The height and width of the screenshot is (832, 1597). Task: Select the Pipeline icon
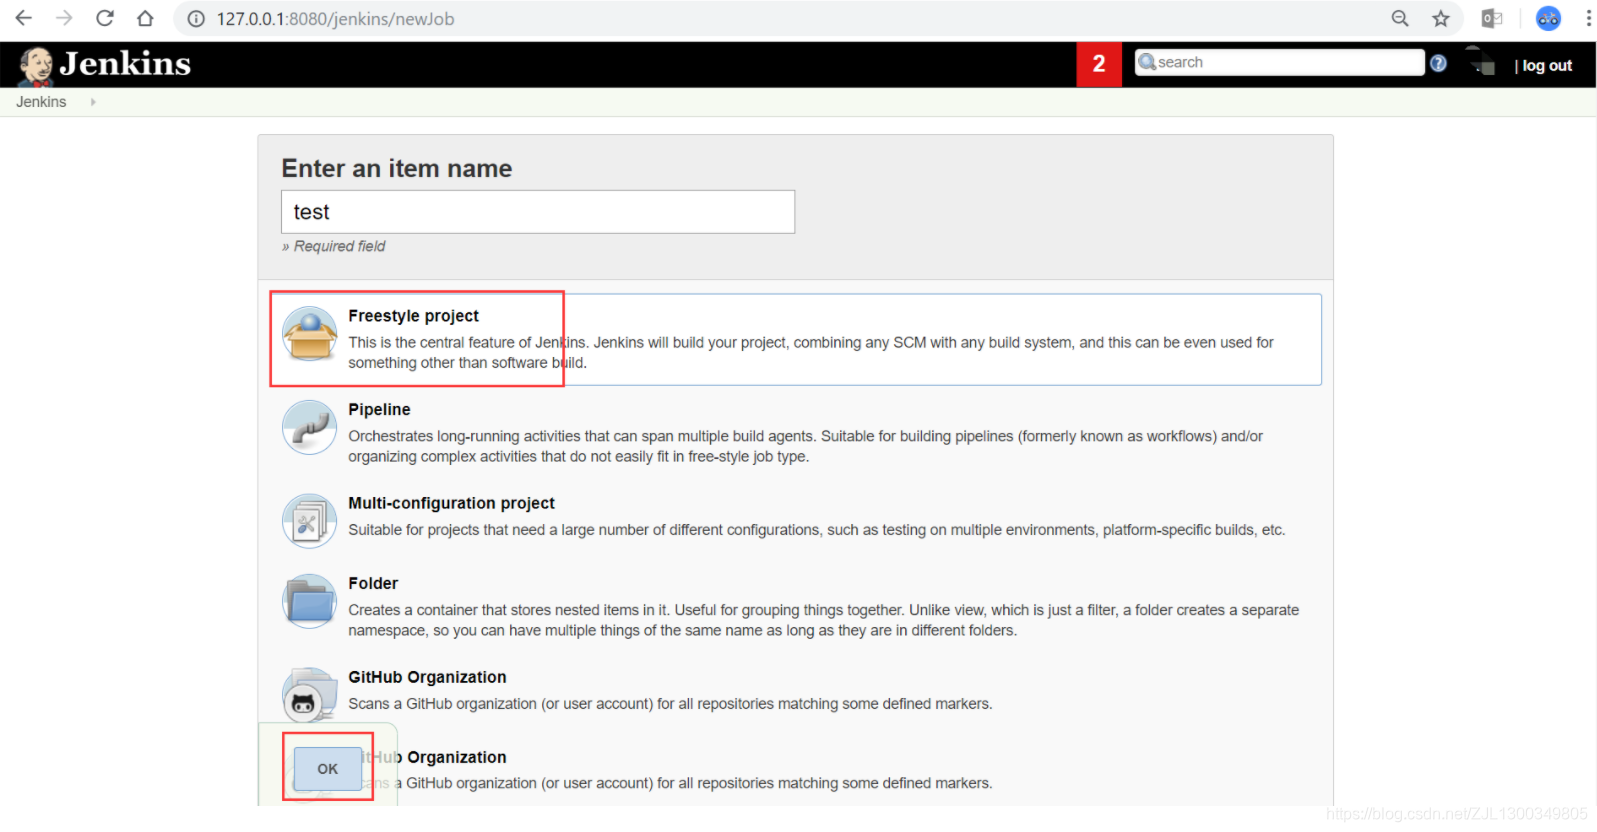click(x=310, y=428)
